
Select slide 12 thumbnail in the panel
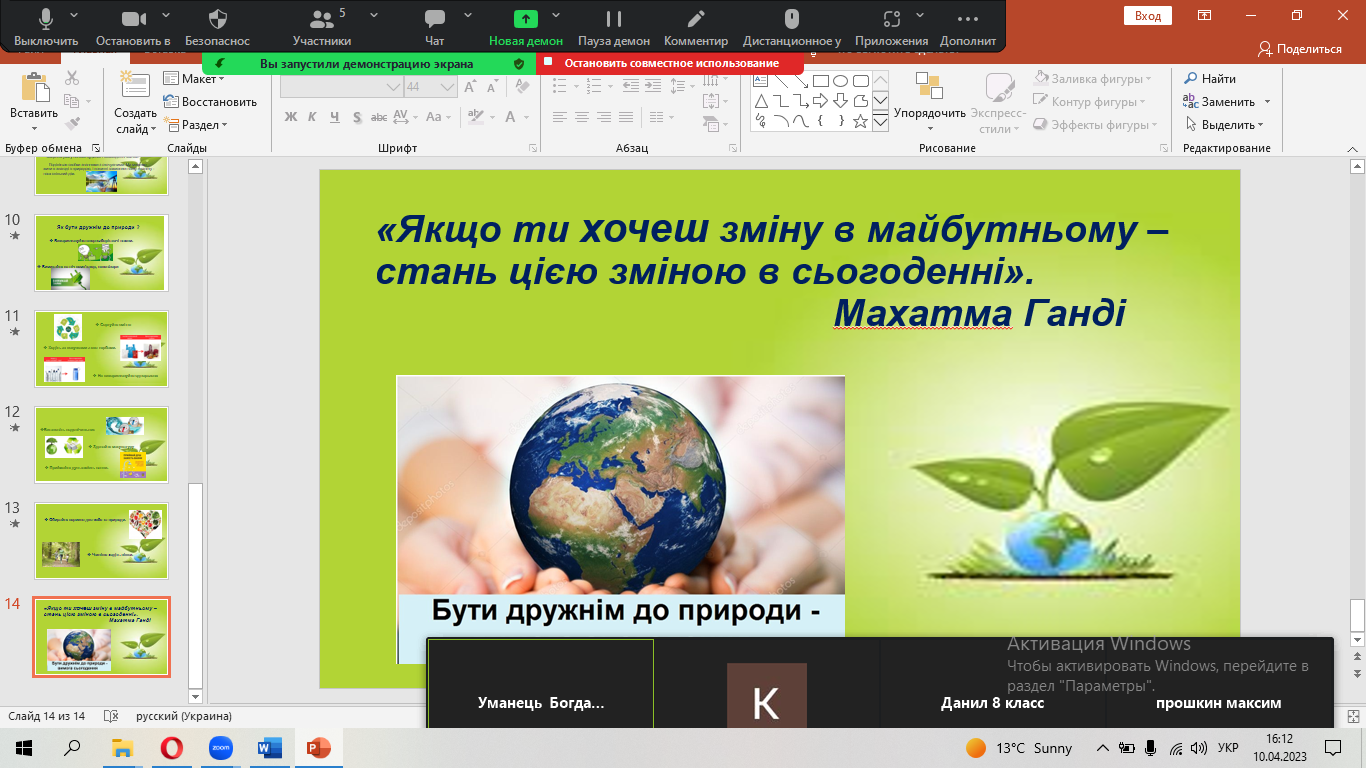(102, 444)
